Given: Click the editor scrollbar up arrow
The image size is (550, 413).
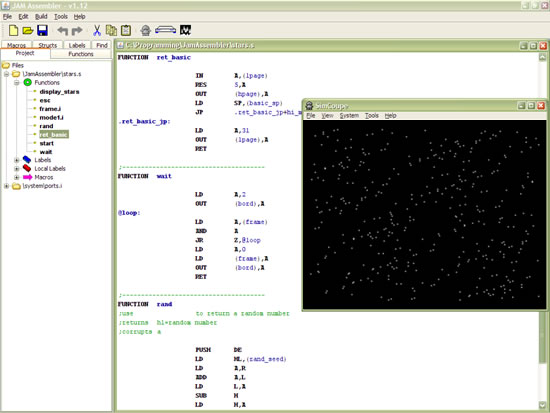Looking at the screenshot, I should pyautogui.click(x=542, y=57).
